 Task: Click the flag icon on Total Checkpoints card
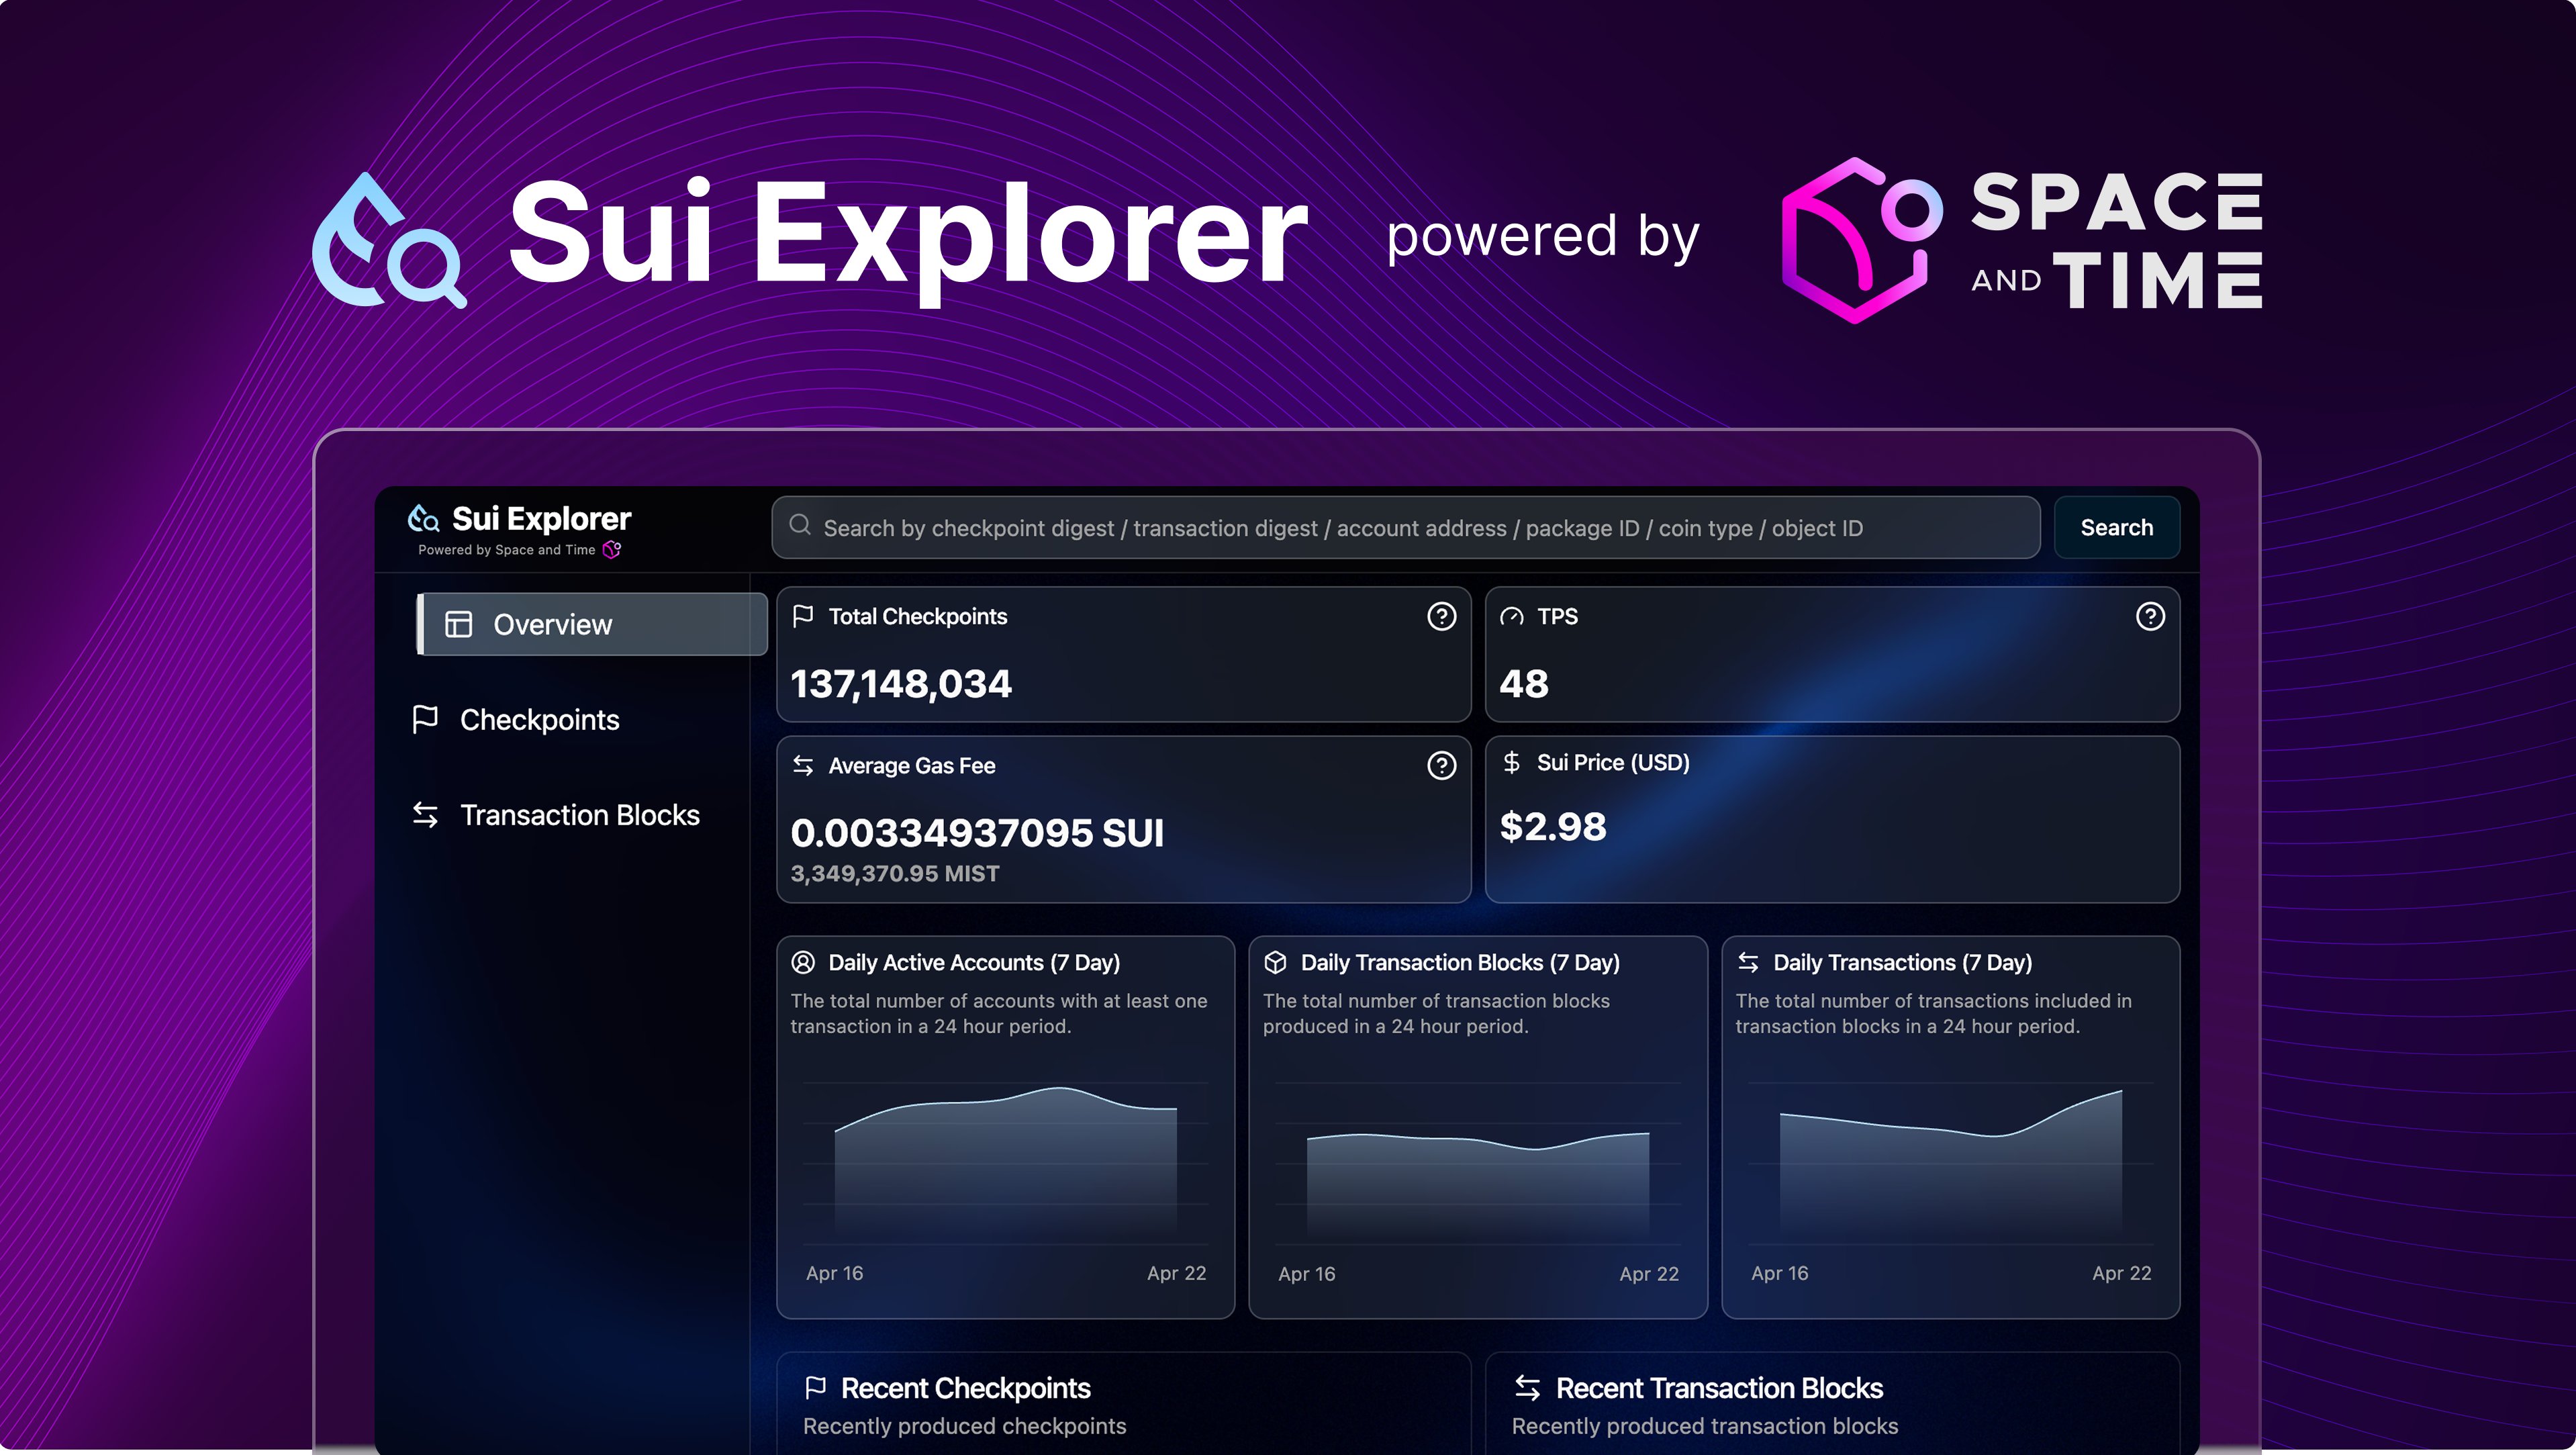[802, 616]
